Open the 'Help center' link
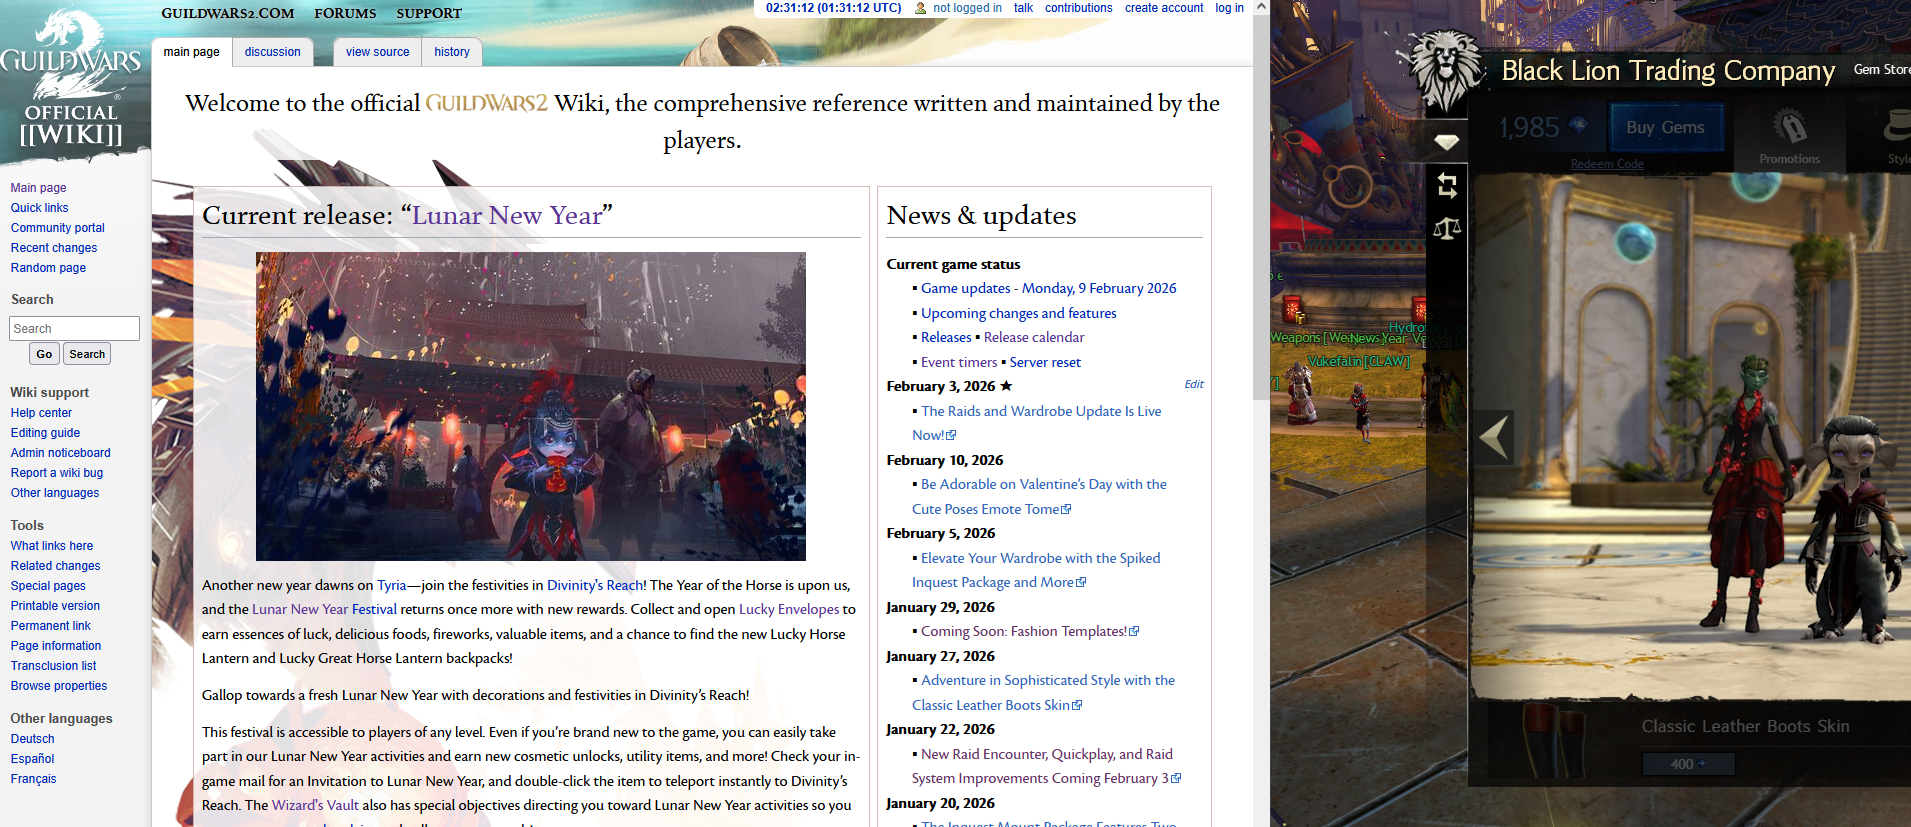 pos(41,413)
